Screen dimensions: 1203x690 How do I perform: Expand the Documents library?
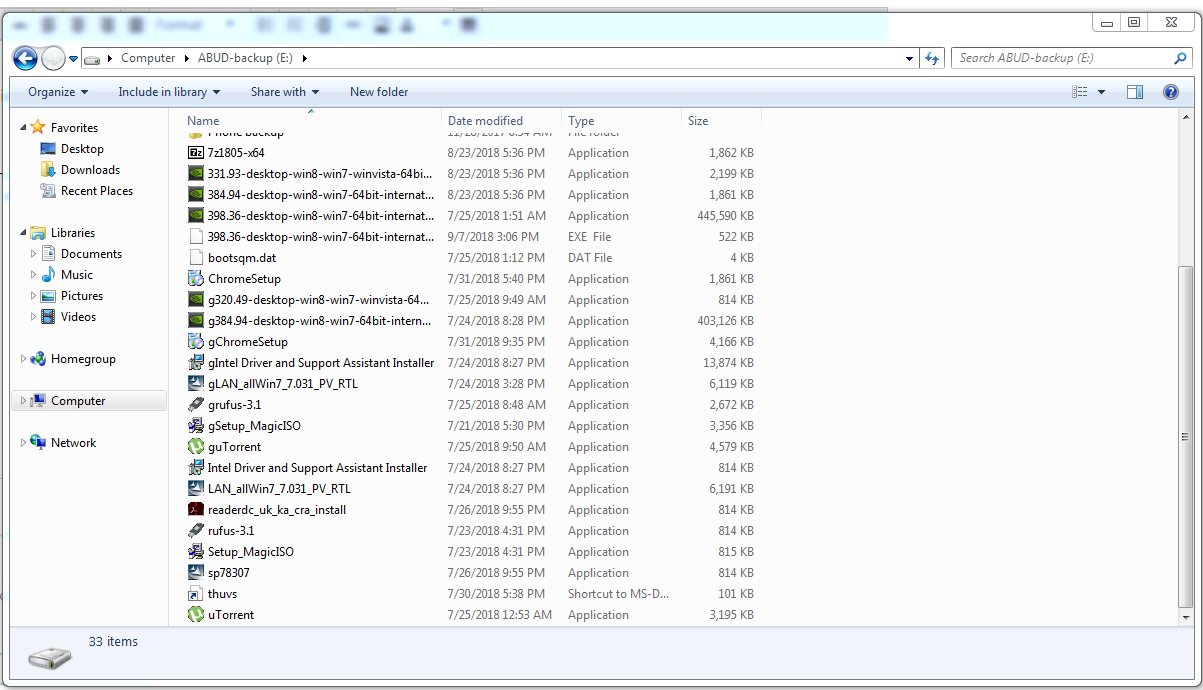click(33, 254)
